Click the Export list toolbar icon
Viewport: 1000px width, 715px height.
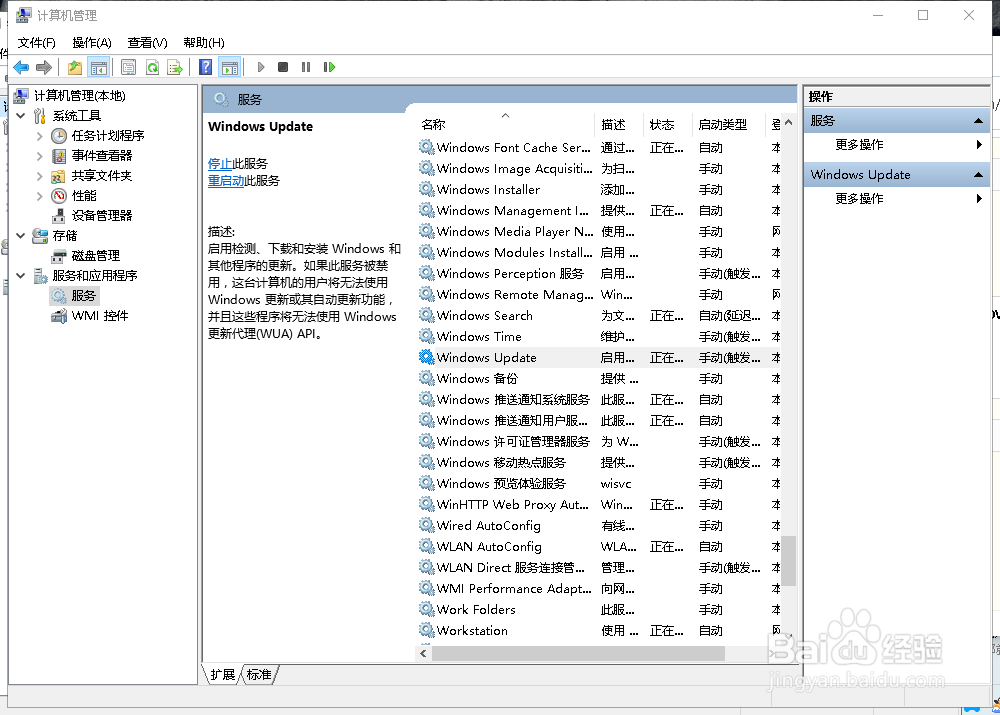[x=175, y=67]
